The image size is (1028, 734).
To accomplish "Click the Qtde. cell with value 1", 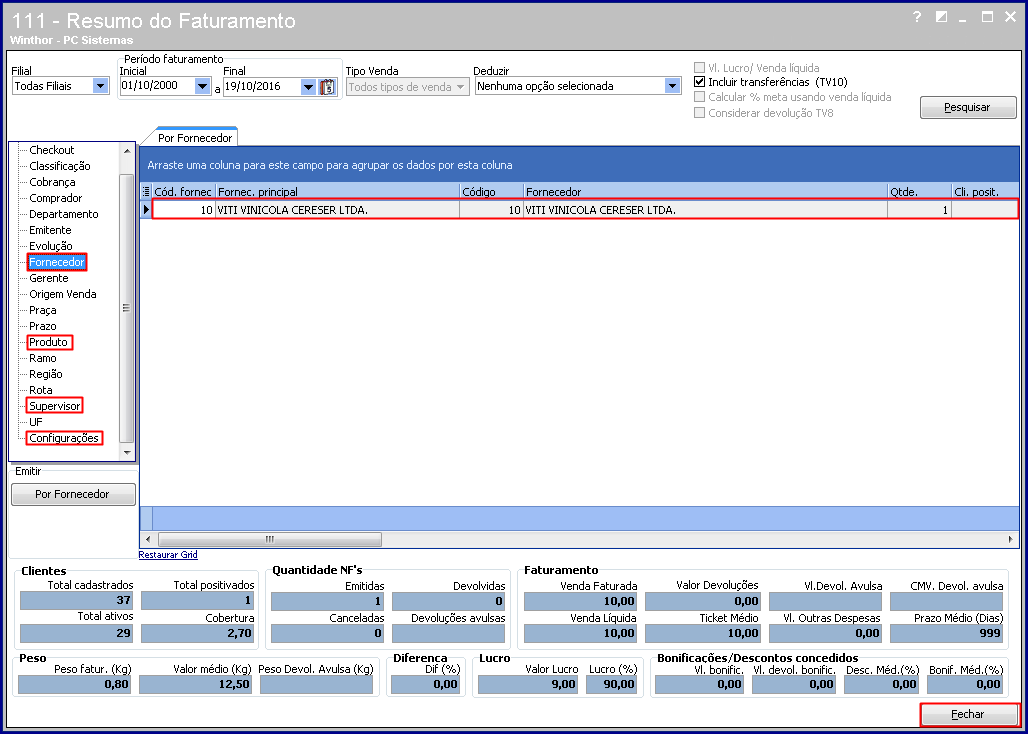I will (x=919, y=210).
